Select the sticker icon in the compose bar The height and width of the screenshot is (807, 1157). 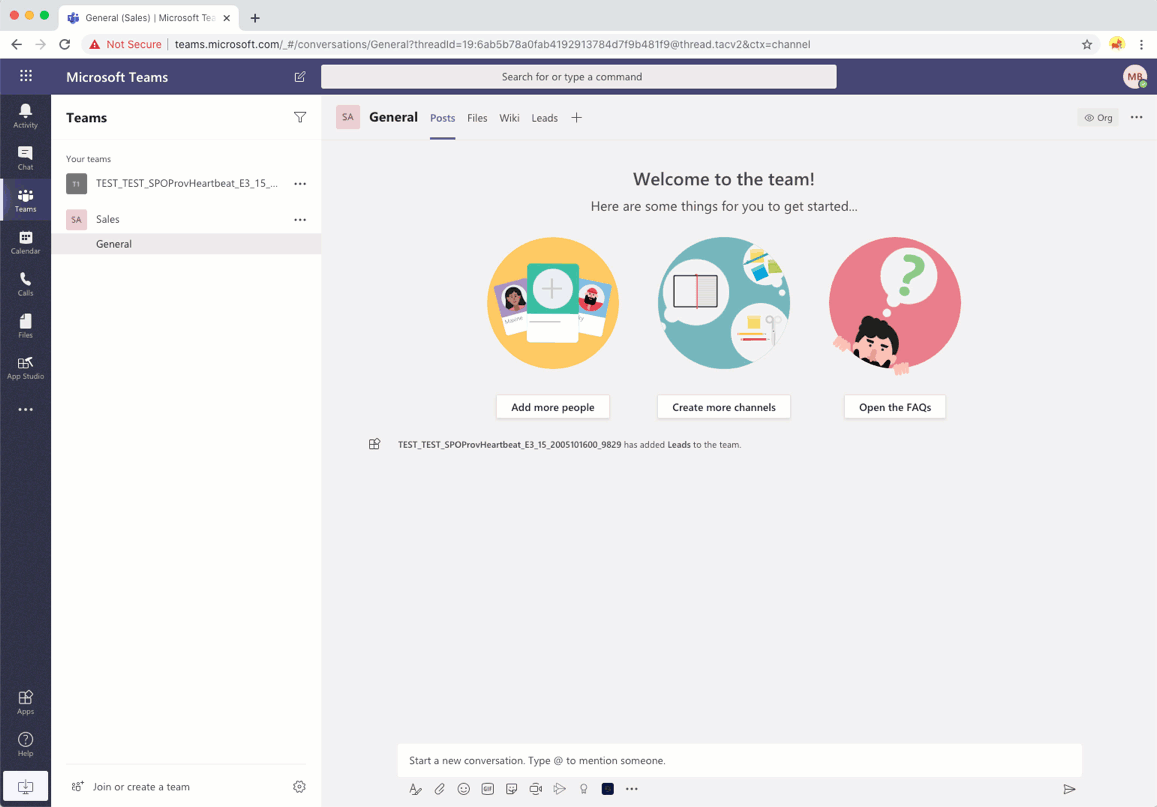pyautogui.click(x=511, y=789)
